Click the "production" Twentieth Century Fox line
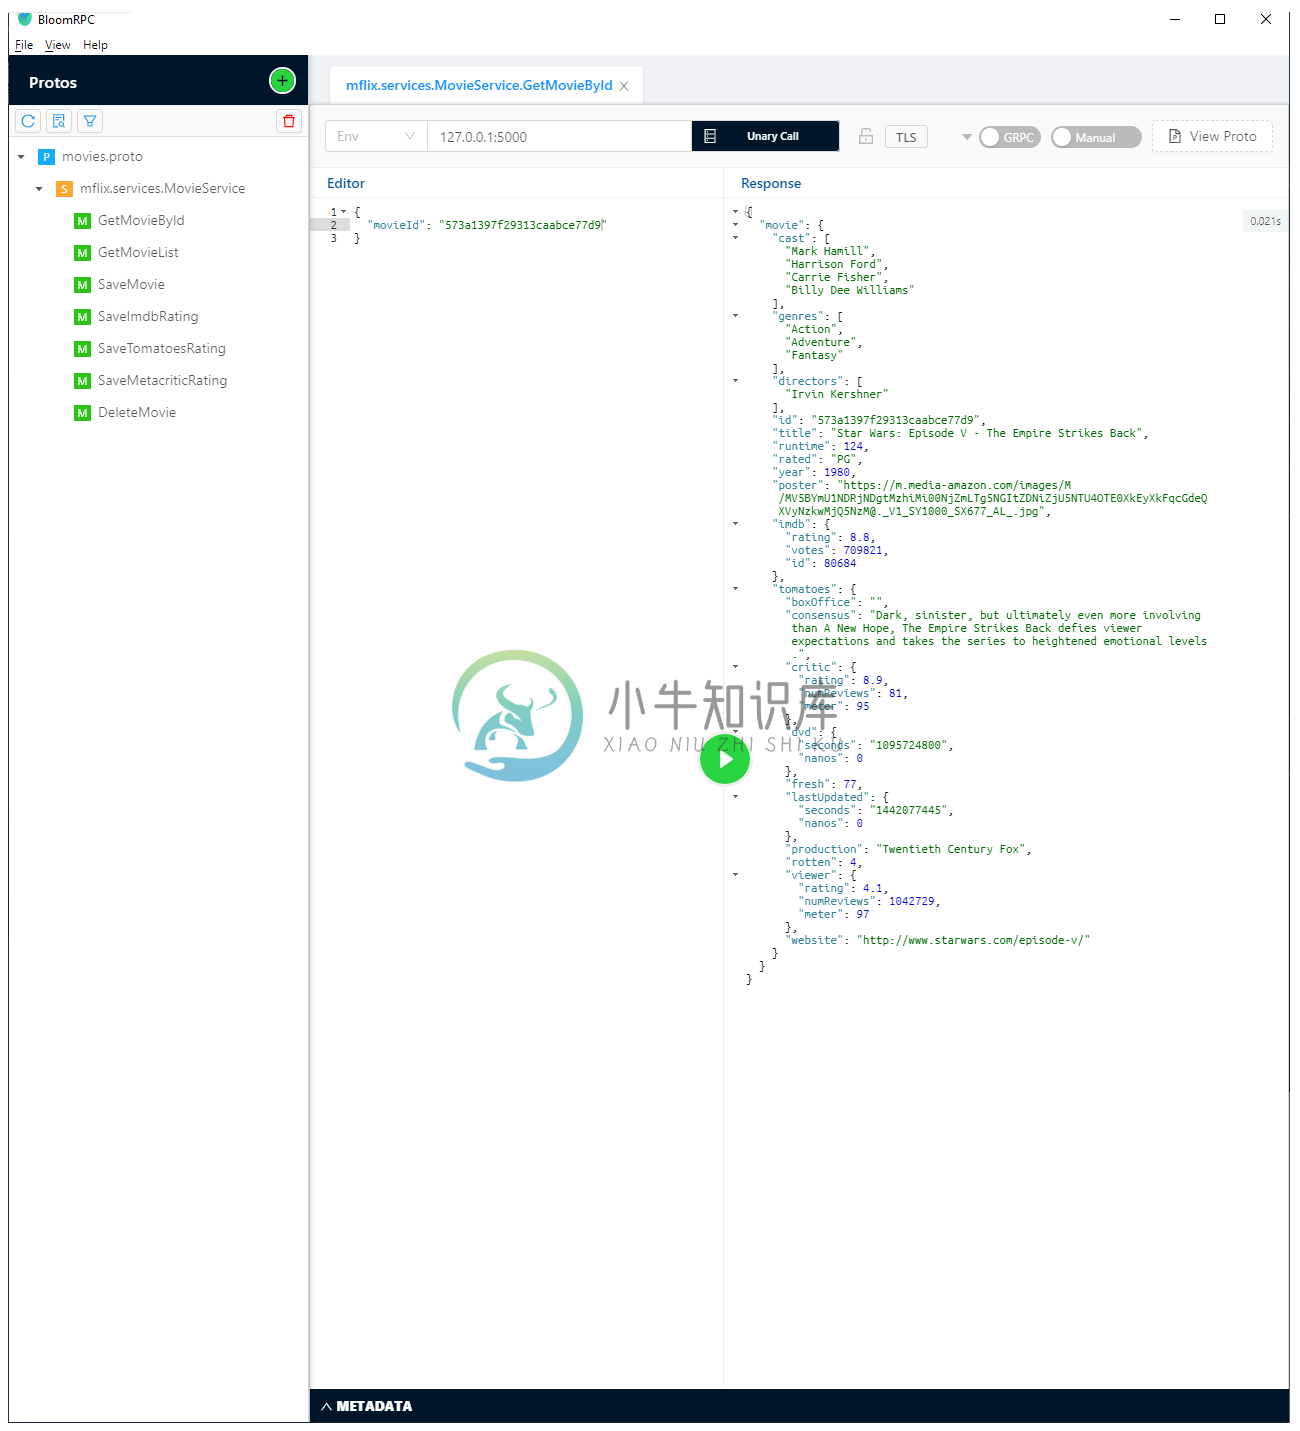 point(908,849)
